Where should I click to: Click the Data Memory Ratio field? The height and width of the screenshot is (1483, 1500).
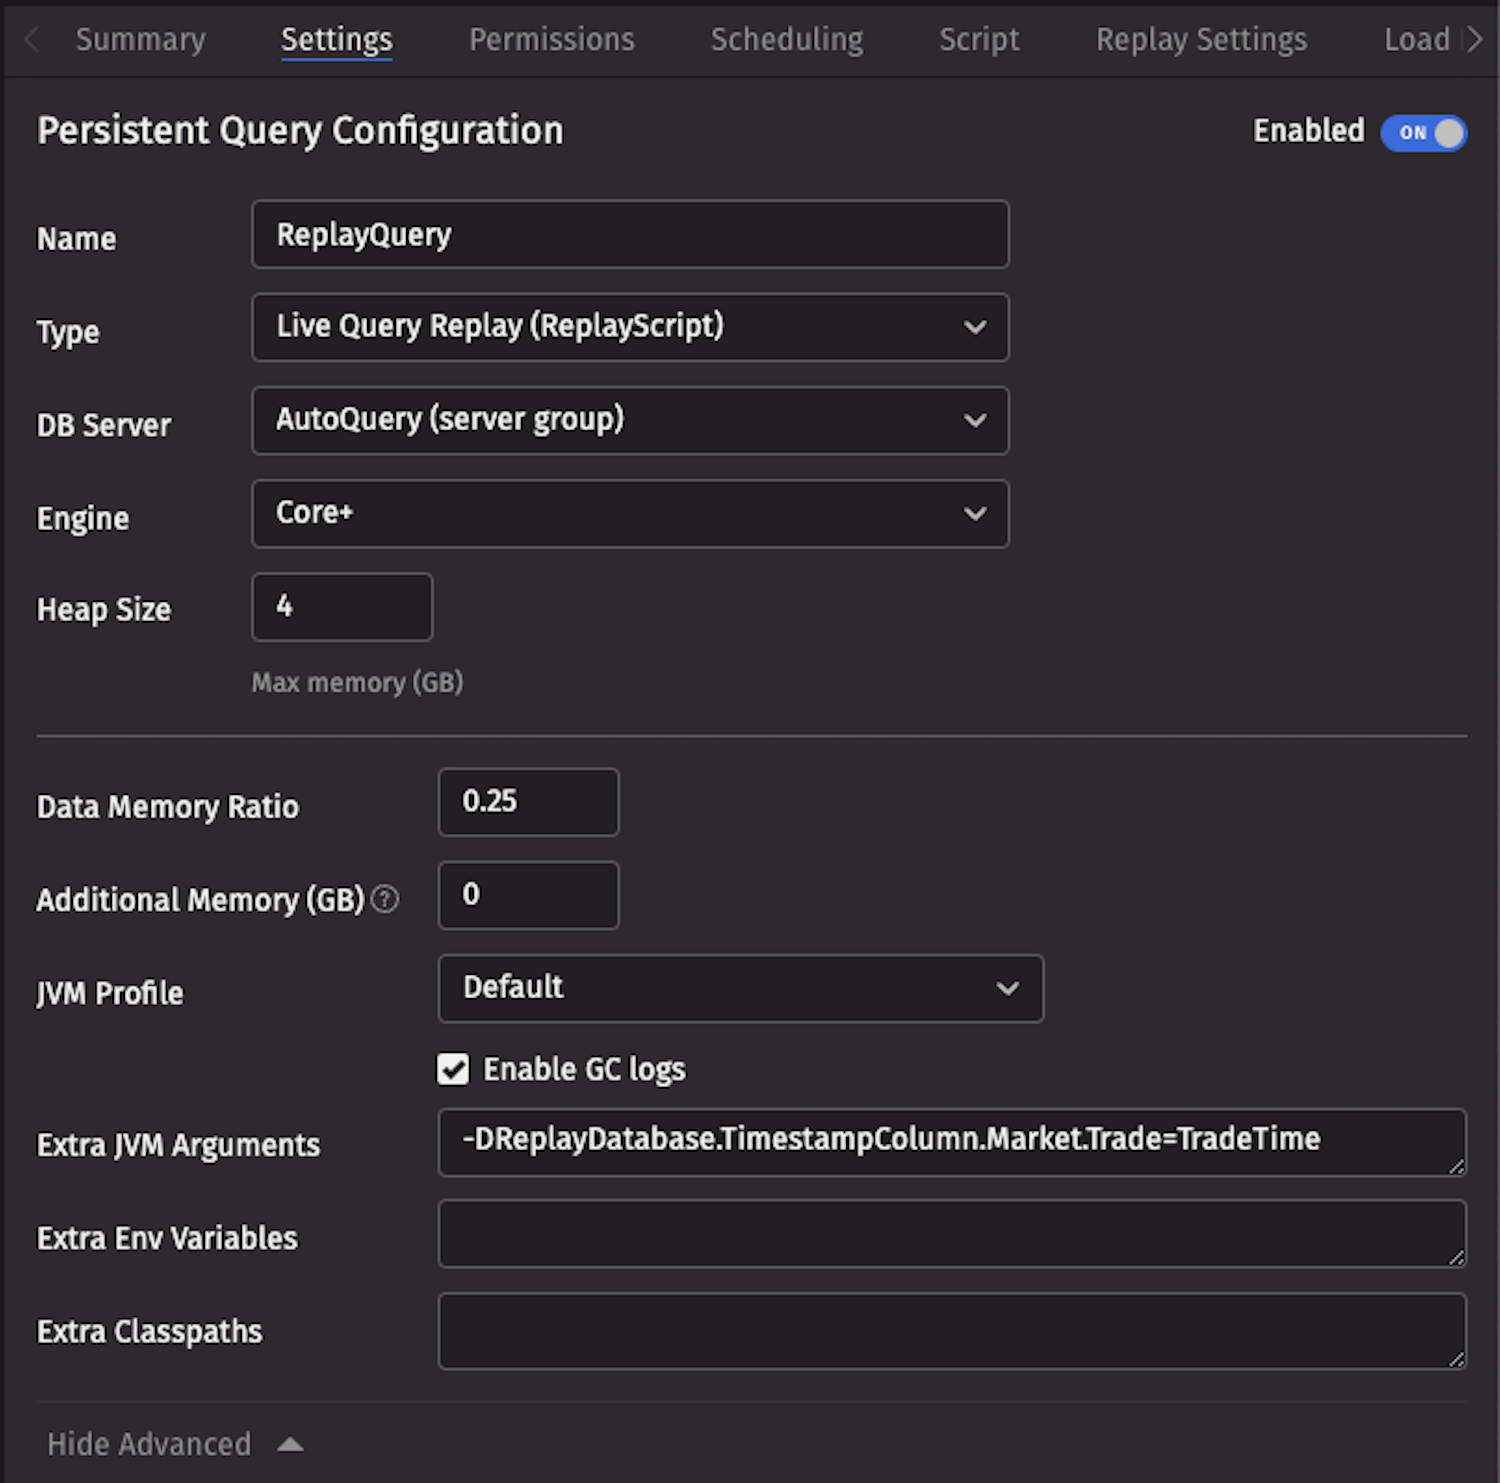coord(528,802)
